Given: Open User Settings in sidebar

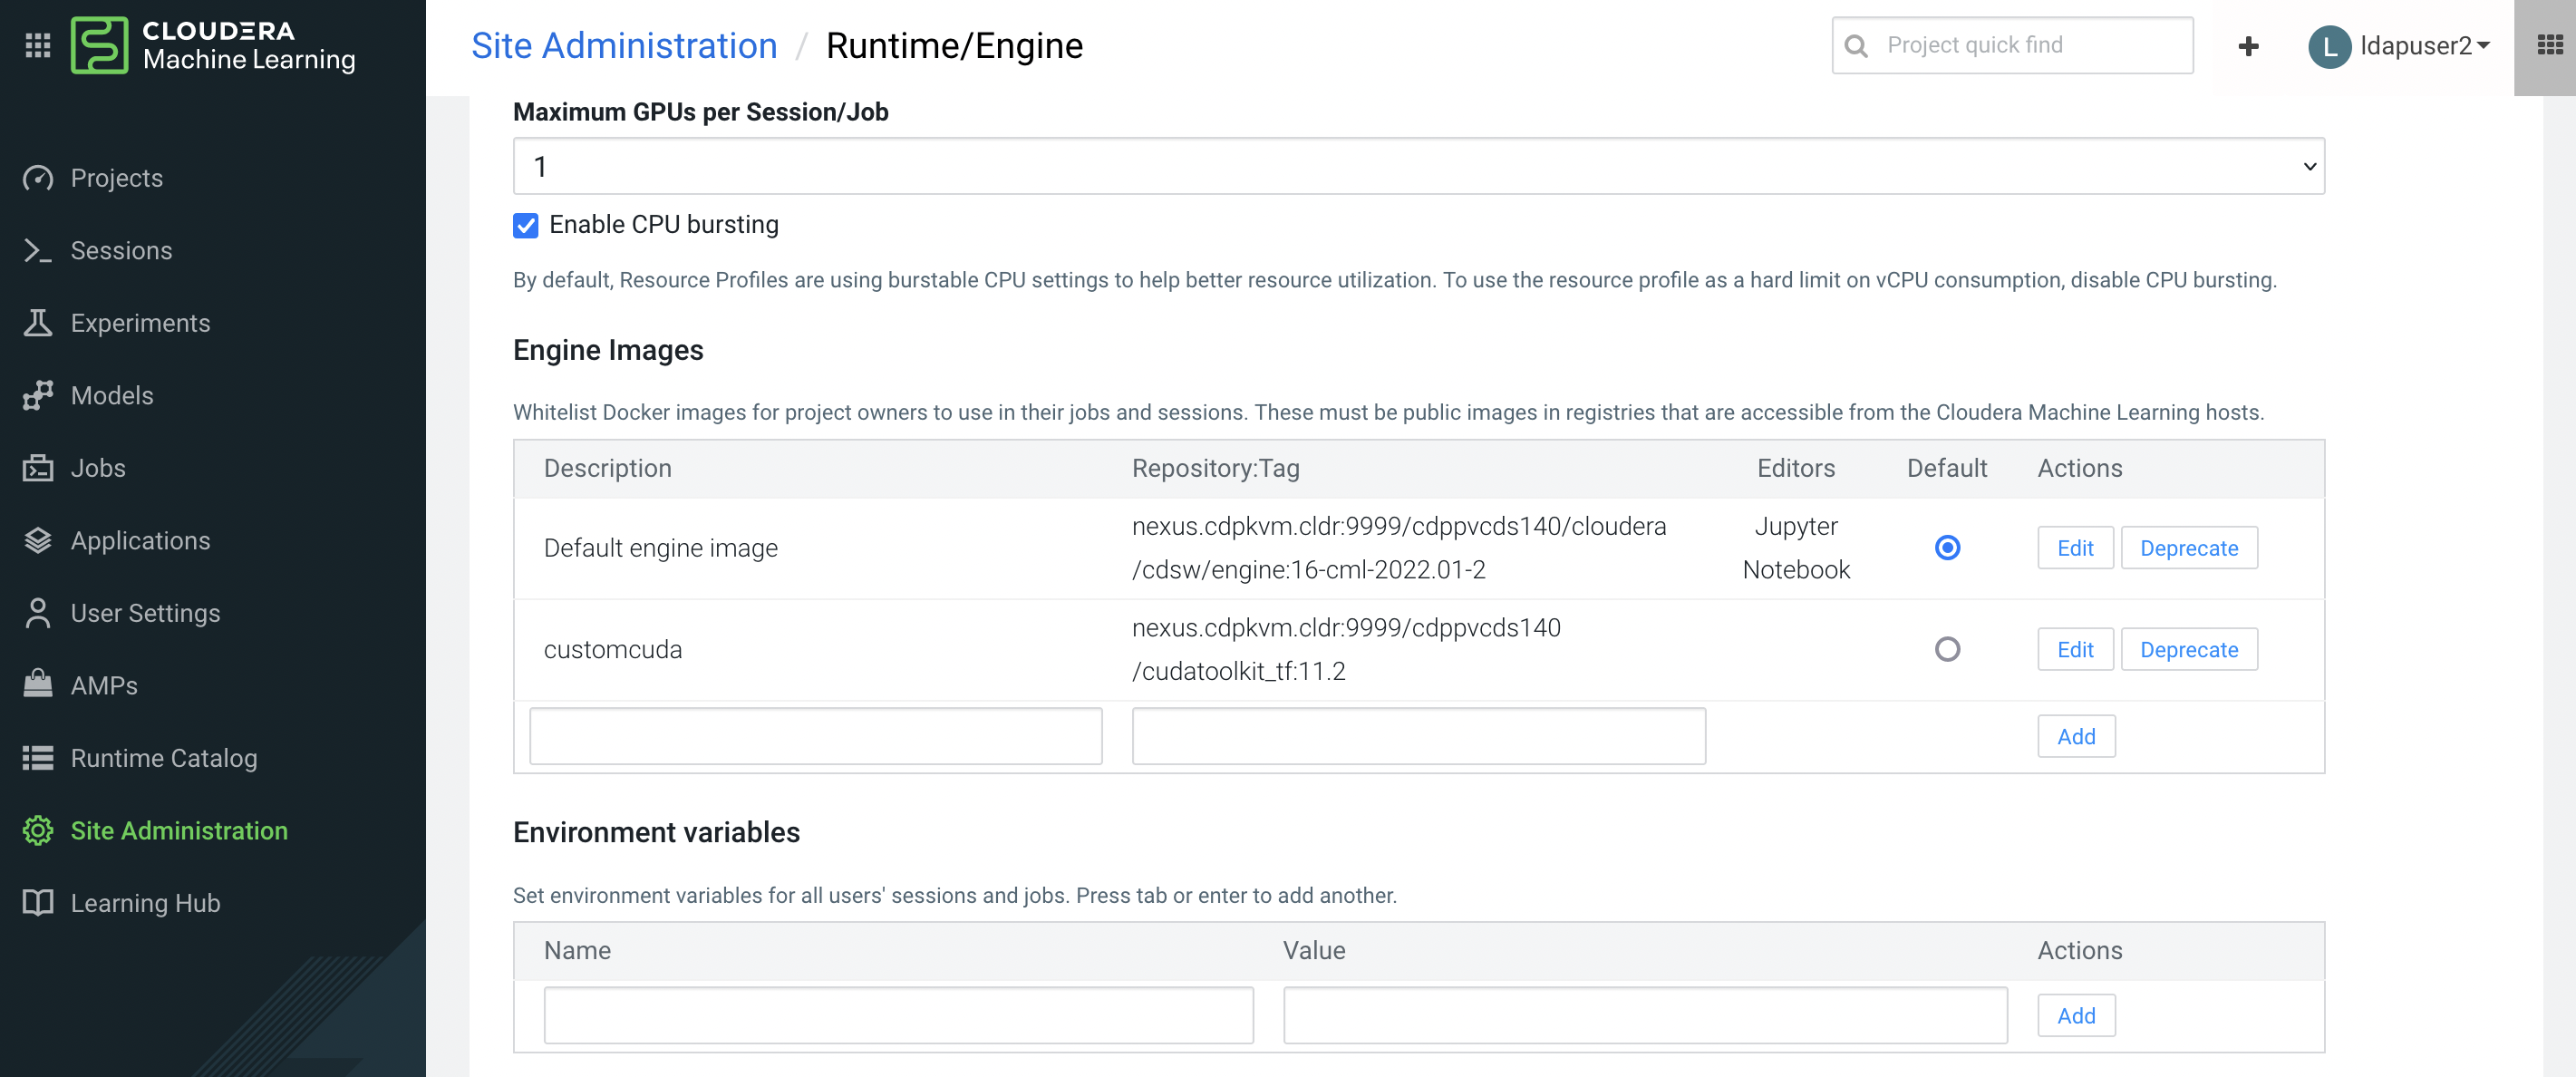Looking at the screenshot, I should [x=145, y=613].
